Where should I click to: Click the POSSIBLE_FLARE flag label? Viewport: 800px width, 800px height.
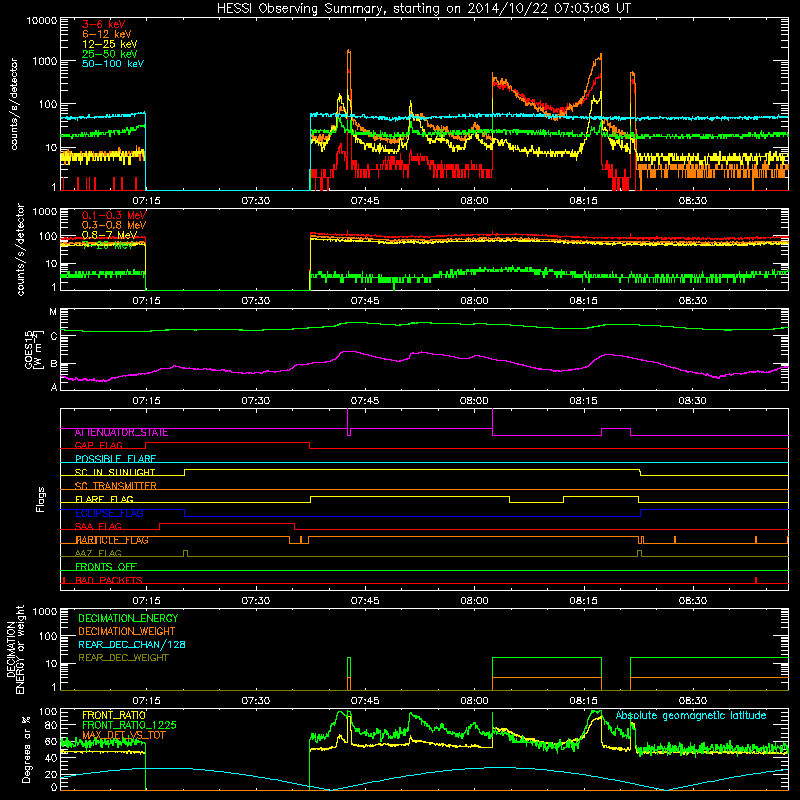(x=115, y=459)
